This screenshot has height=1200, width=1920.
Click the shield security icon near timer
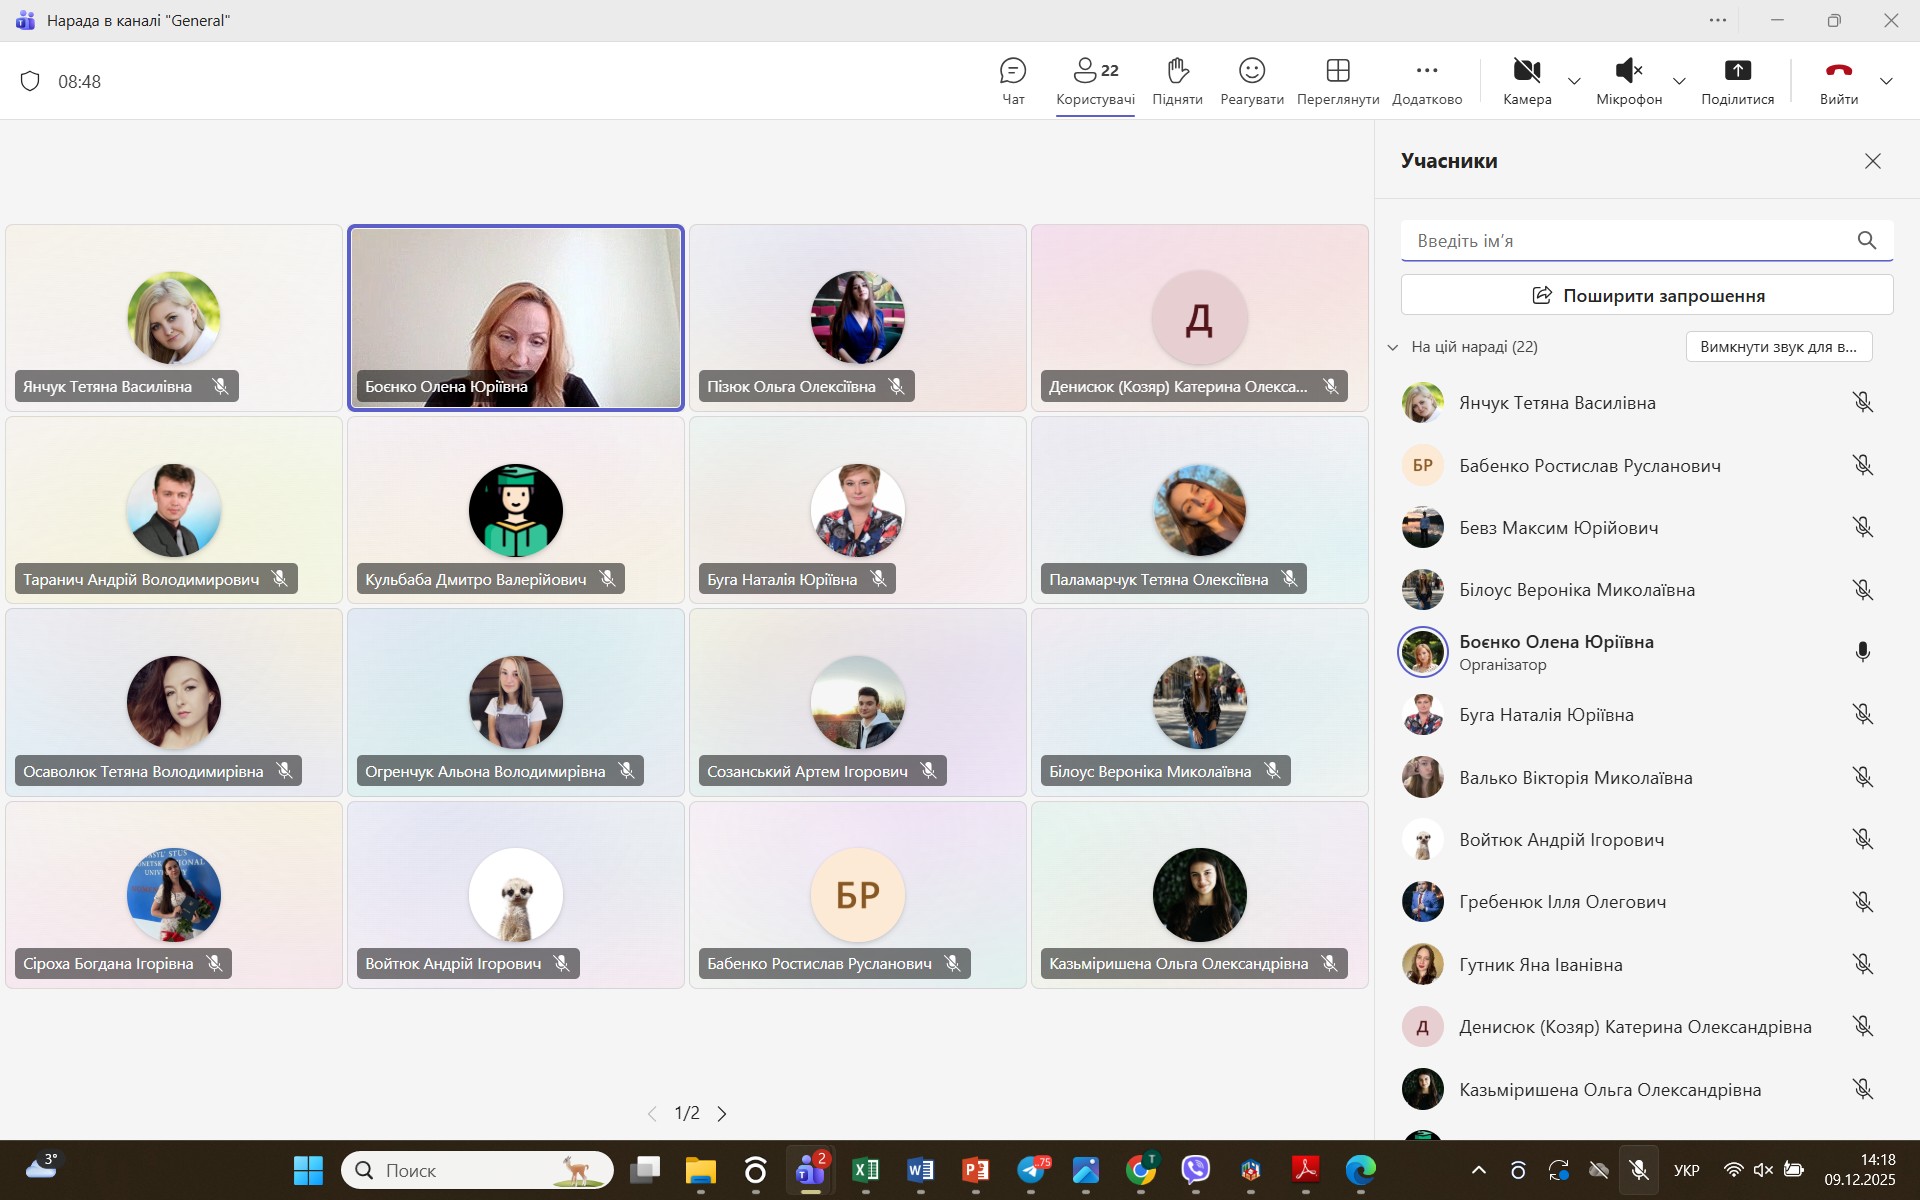(30, 81)
